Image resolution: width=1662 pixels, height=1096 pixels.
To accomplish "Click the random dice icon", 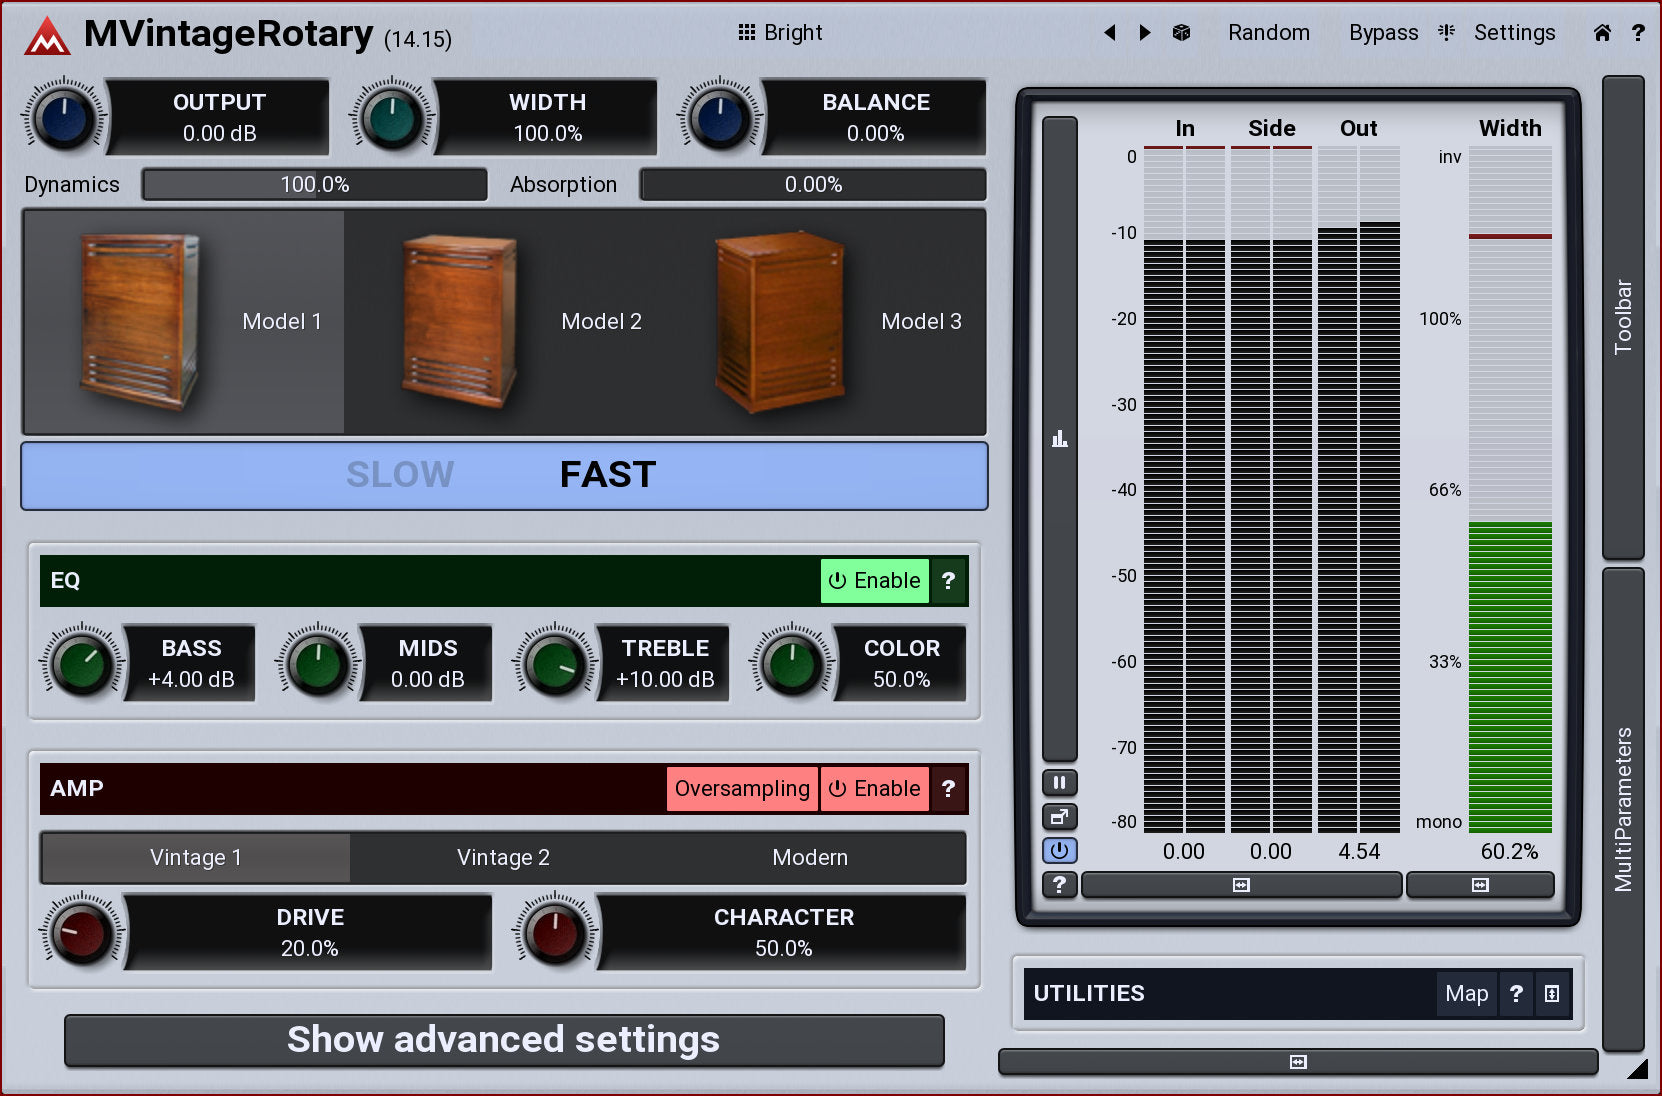I will (1181, 33).
